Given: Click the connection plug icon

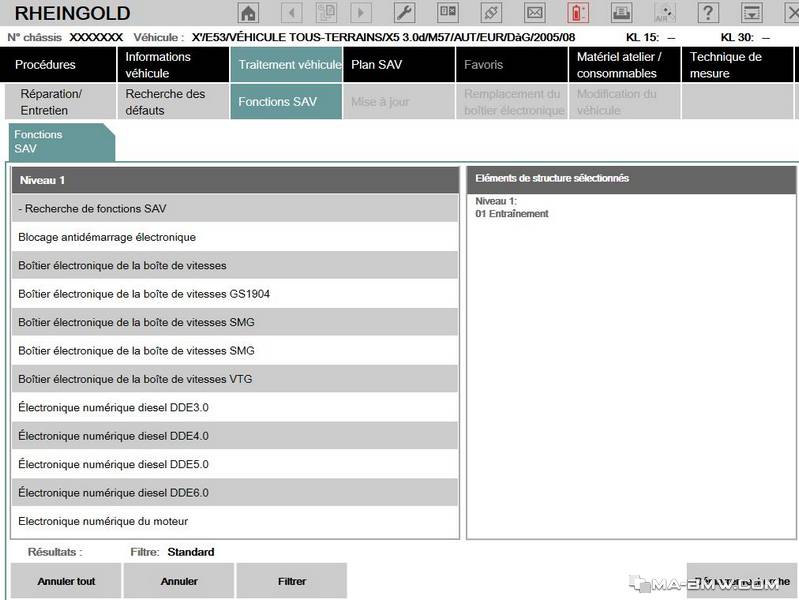Looking at the screenshot, I should click(x=491, y=13).
